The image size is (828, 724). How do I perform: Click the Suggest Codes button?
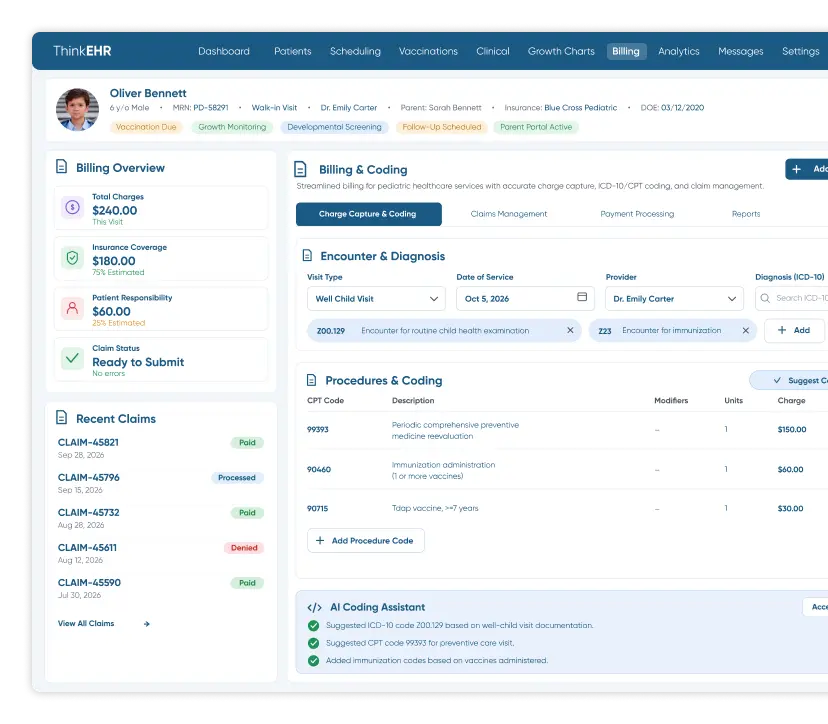[x=789, y=380]
